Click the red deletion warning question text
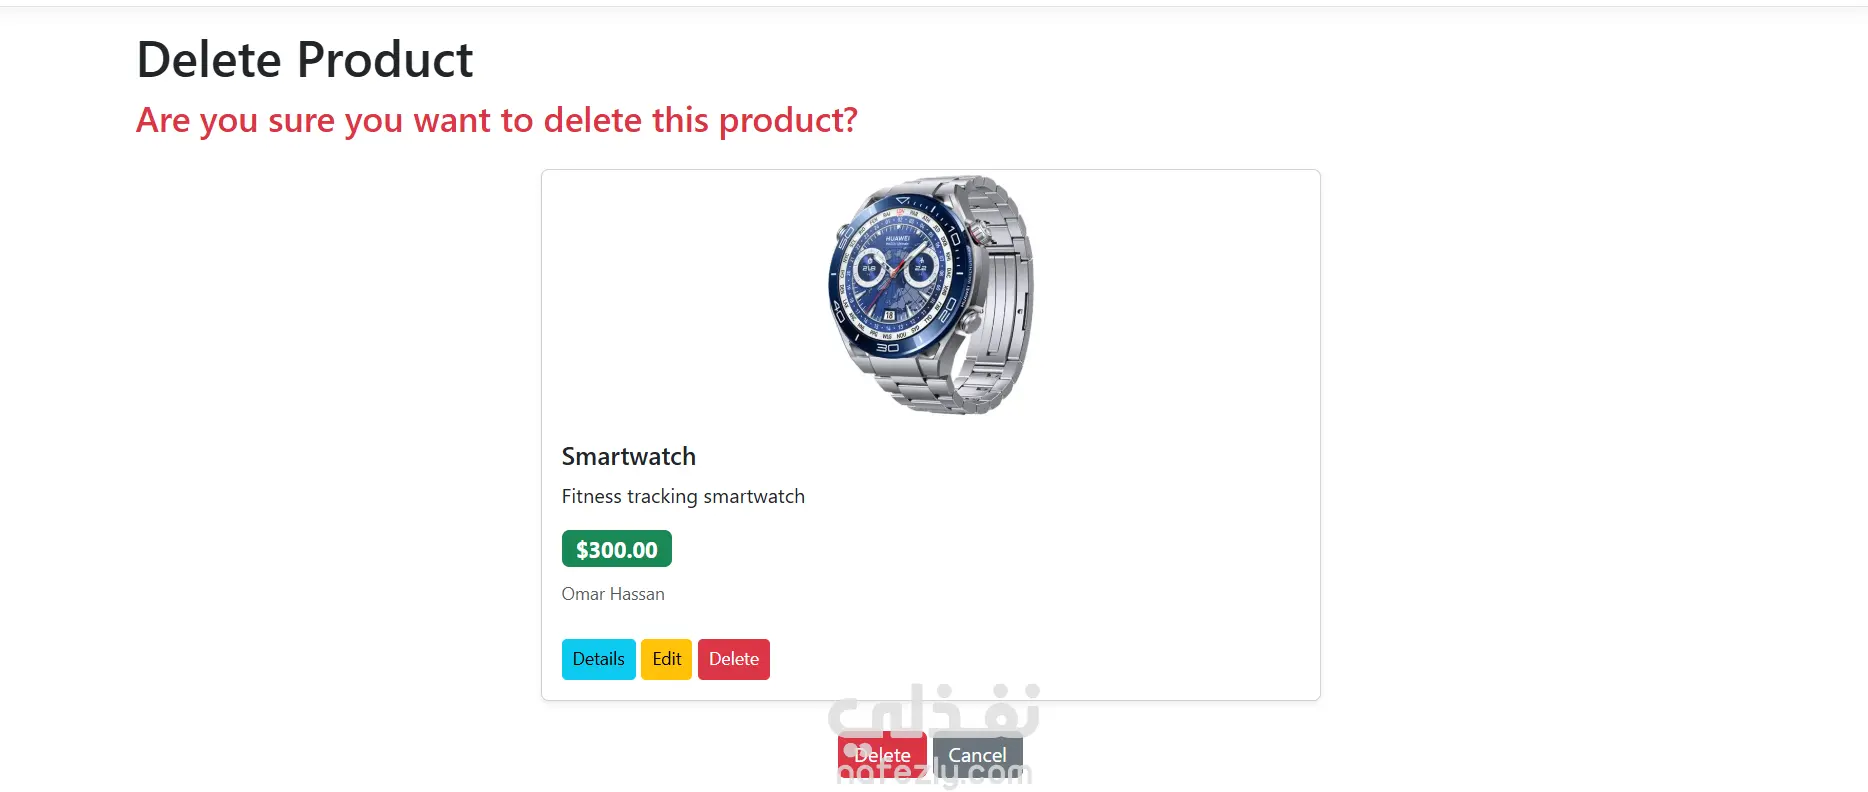Screen dimensions: 1868x792 (497, 120)
